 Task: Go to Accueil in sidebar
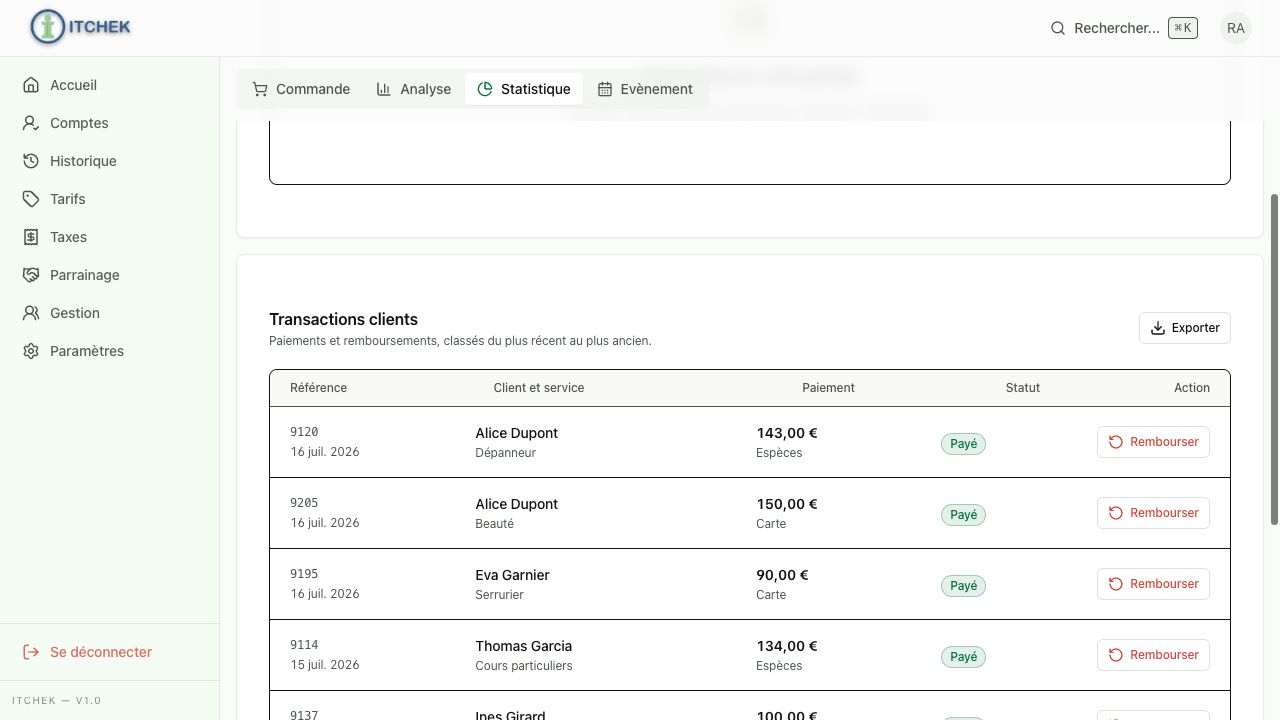[110, 85]
